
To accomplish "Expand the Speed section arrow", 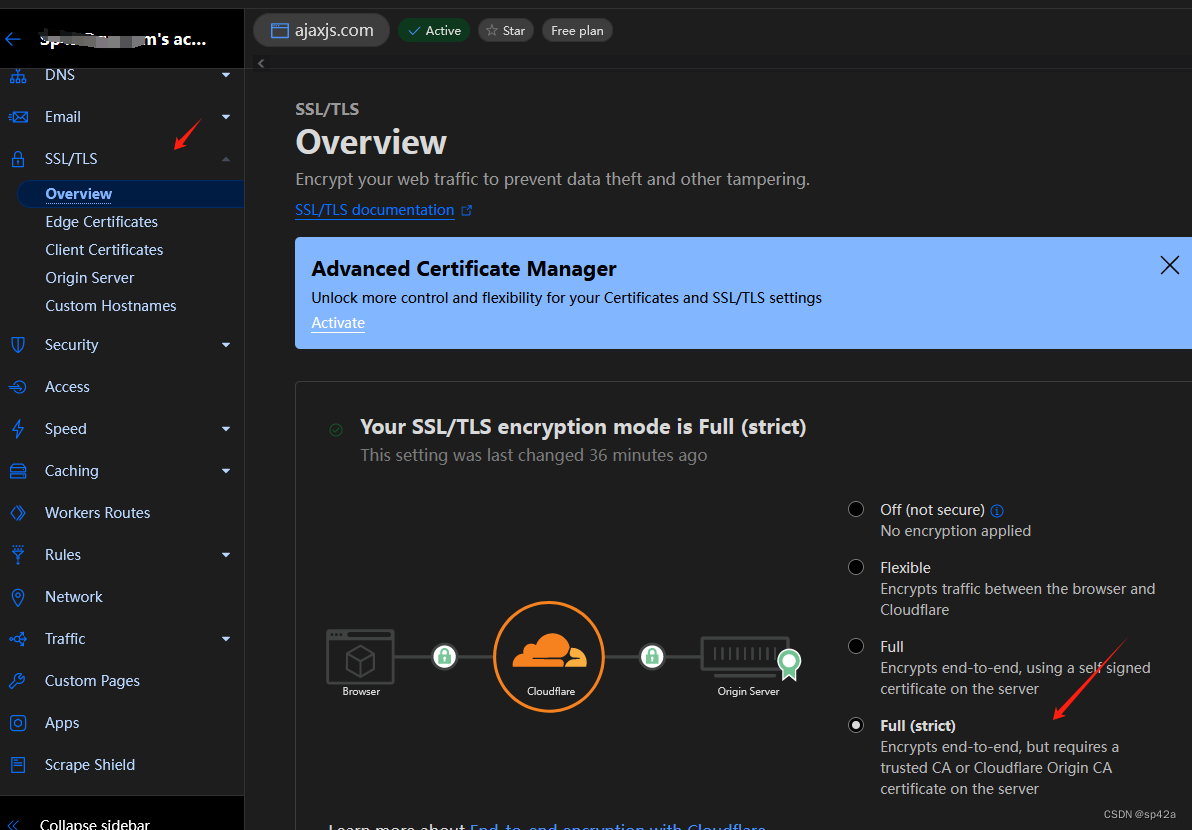I will click(x=226, y=429).
